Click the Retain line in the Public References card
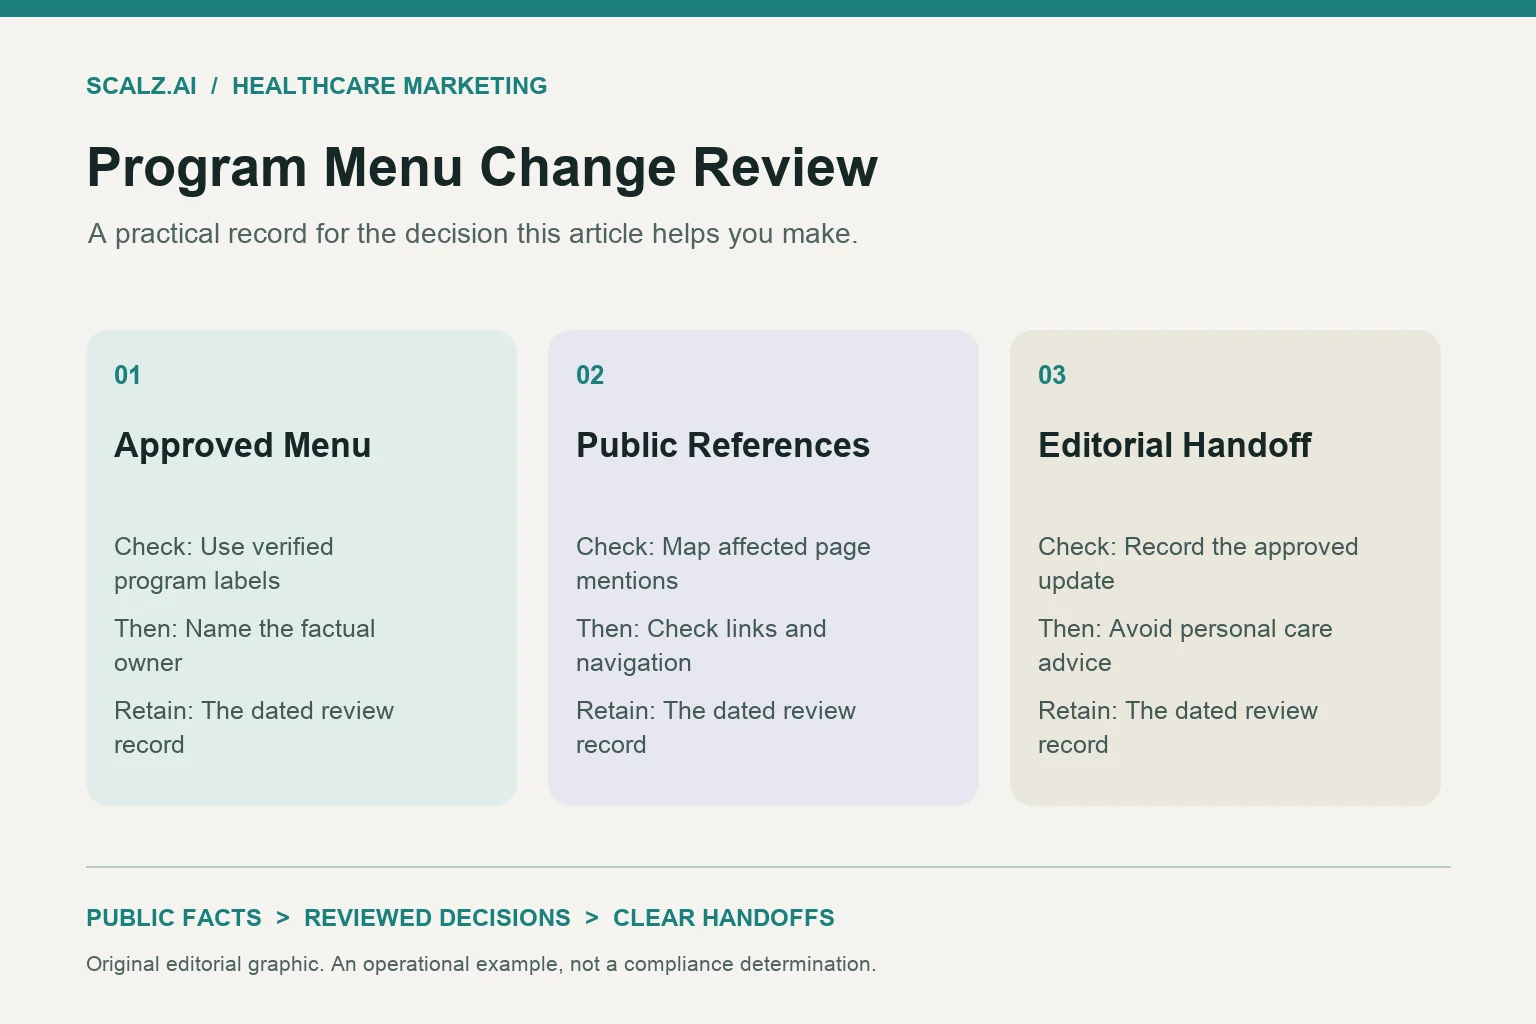 click(x=716, y=727)
